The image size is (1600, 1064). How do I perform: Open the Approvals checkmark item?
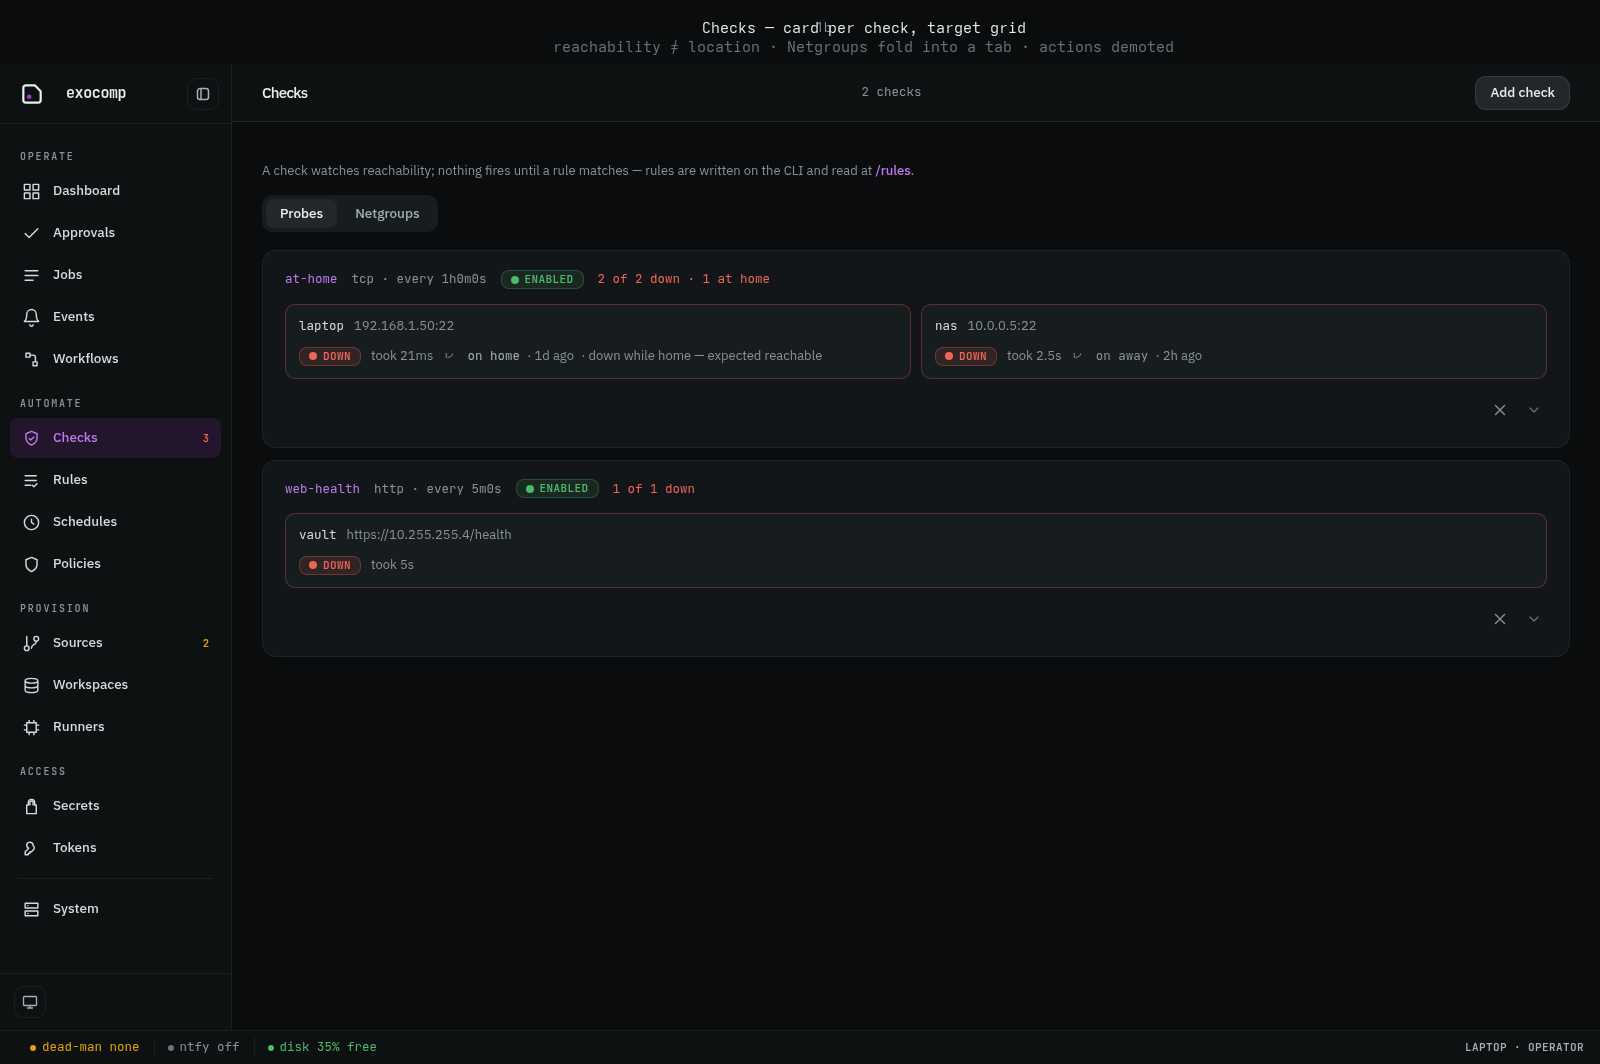31,233
